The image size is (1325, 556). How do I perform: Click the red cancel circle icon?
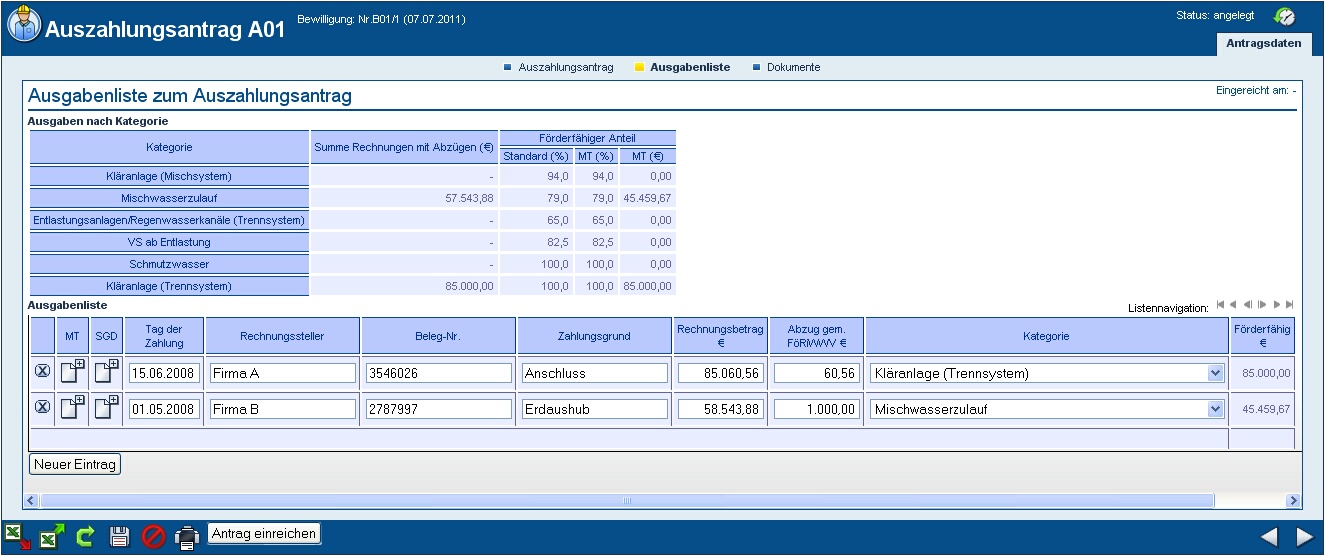[153, 537]
